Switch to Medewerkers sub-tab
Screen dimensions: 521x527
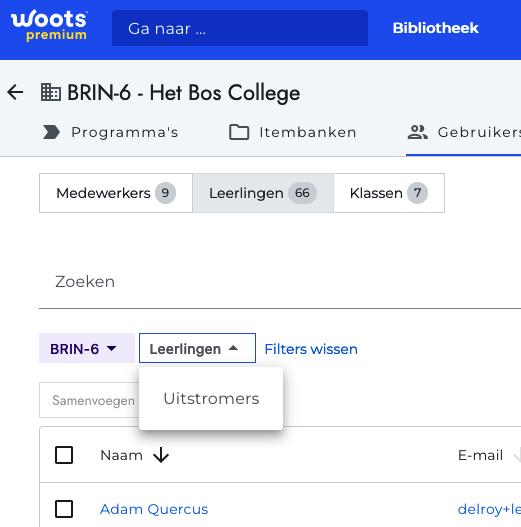coord(116,193)
